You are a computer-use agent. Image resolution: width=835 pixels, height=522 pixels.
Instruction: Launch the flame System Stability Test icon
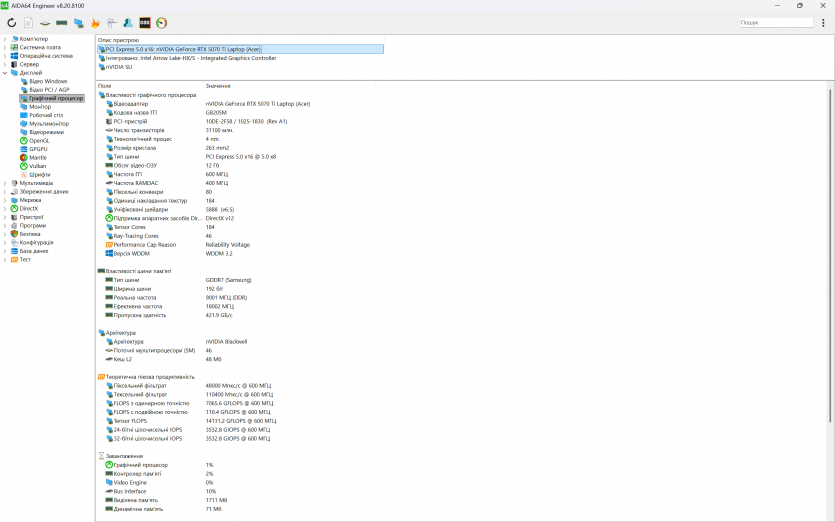[95, 22]
